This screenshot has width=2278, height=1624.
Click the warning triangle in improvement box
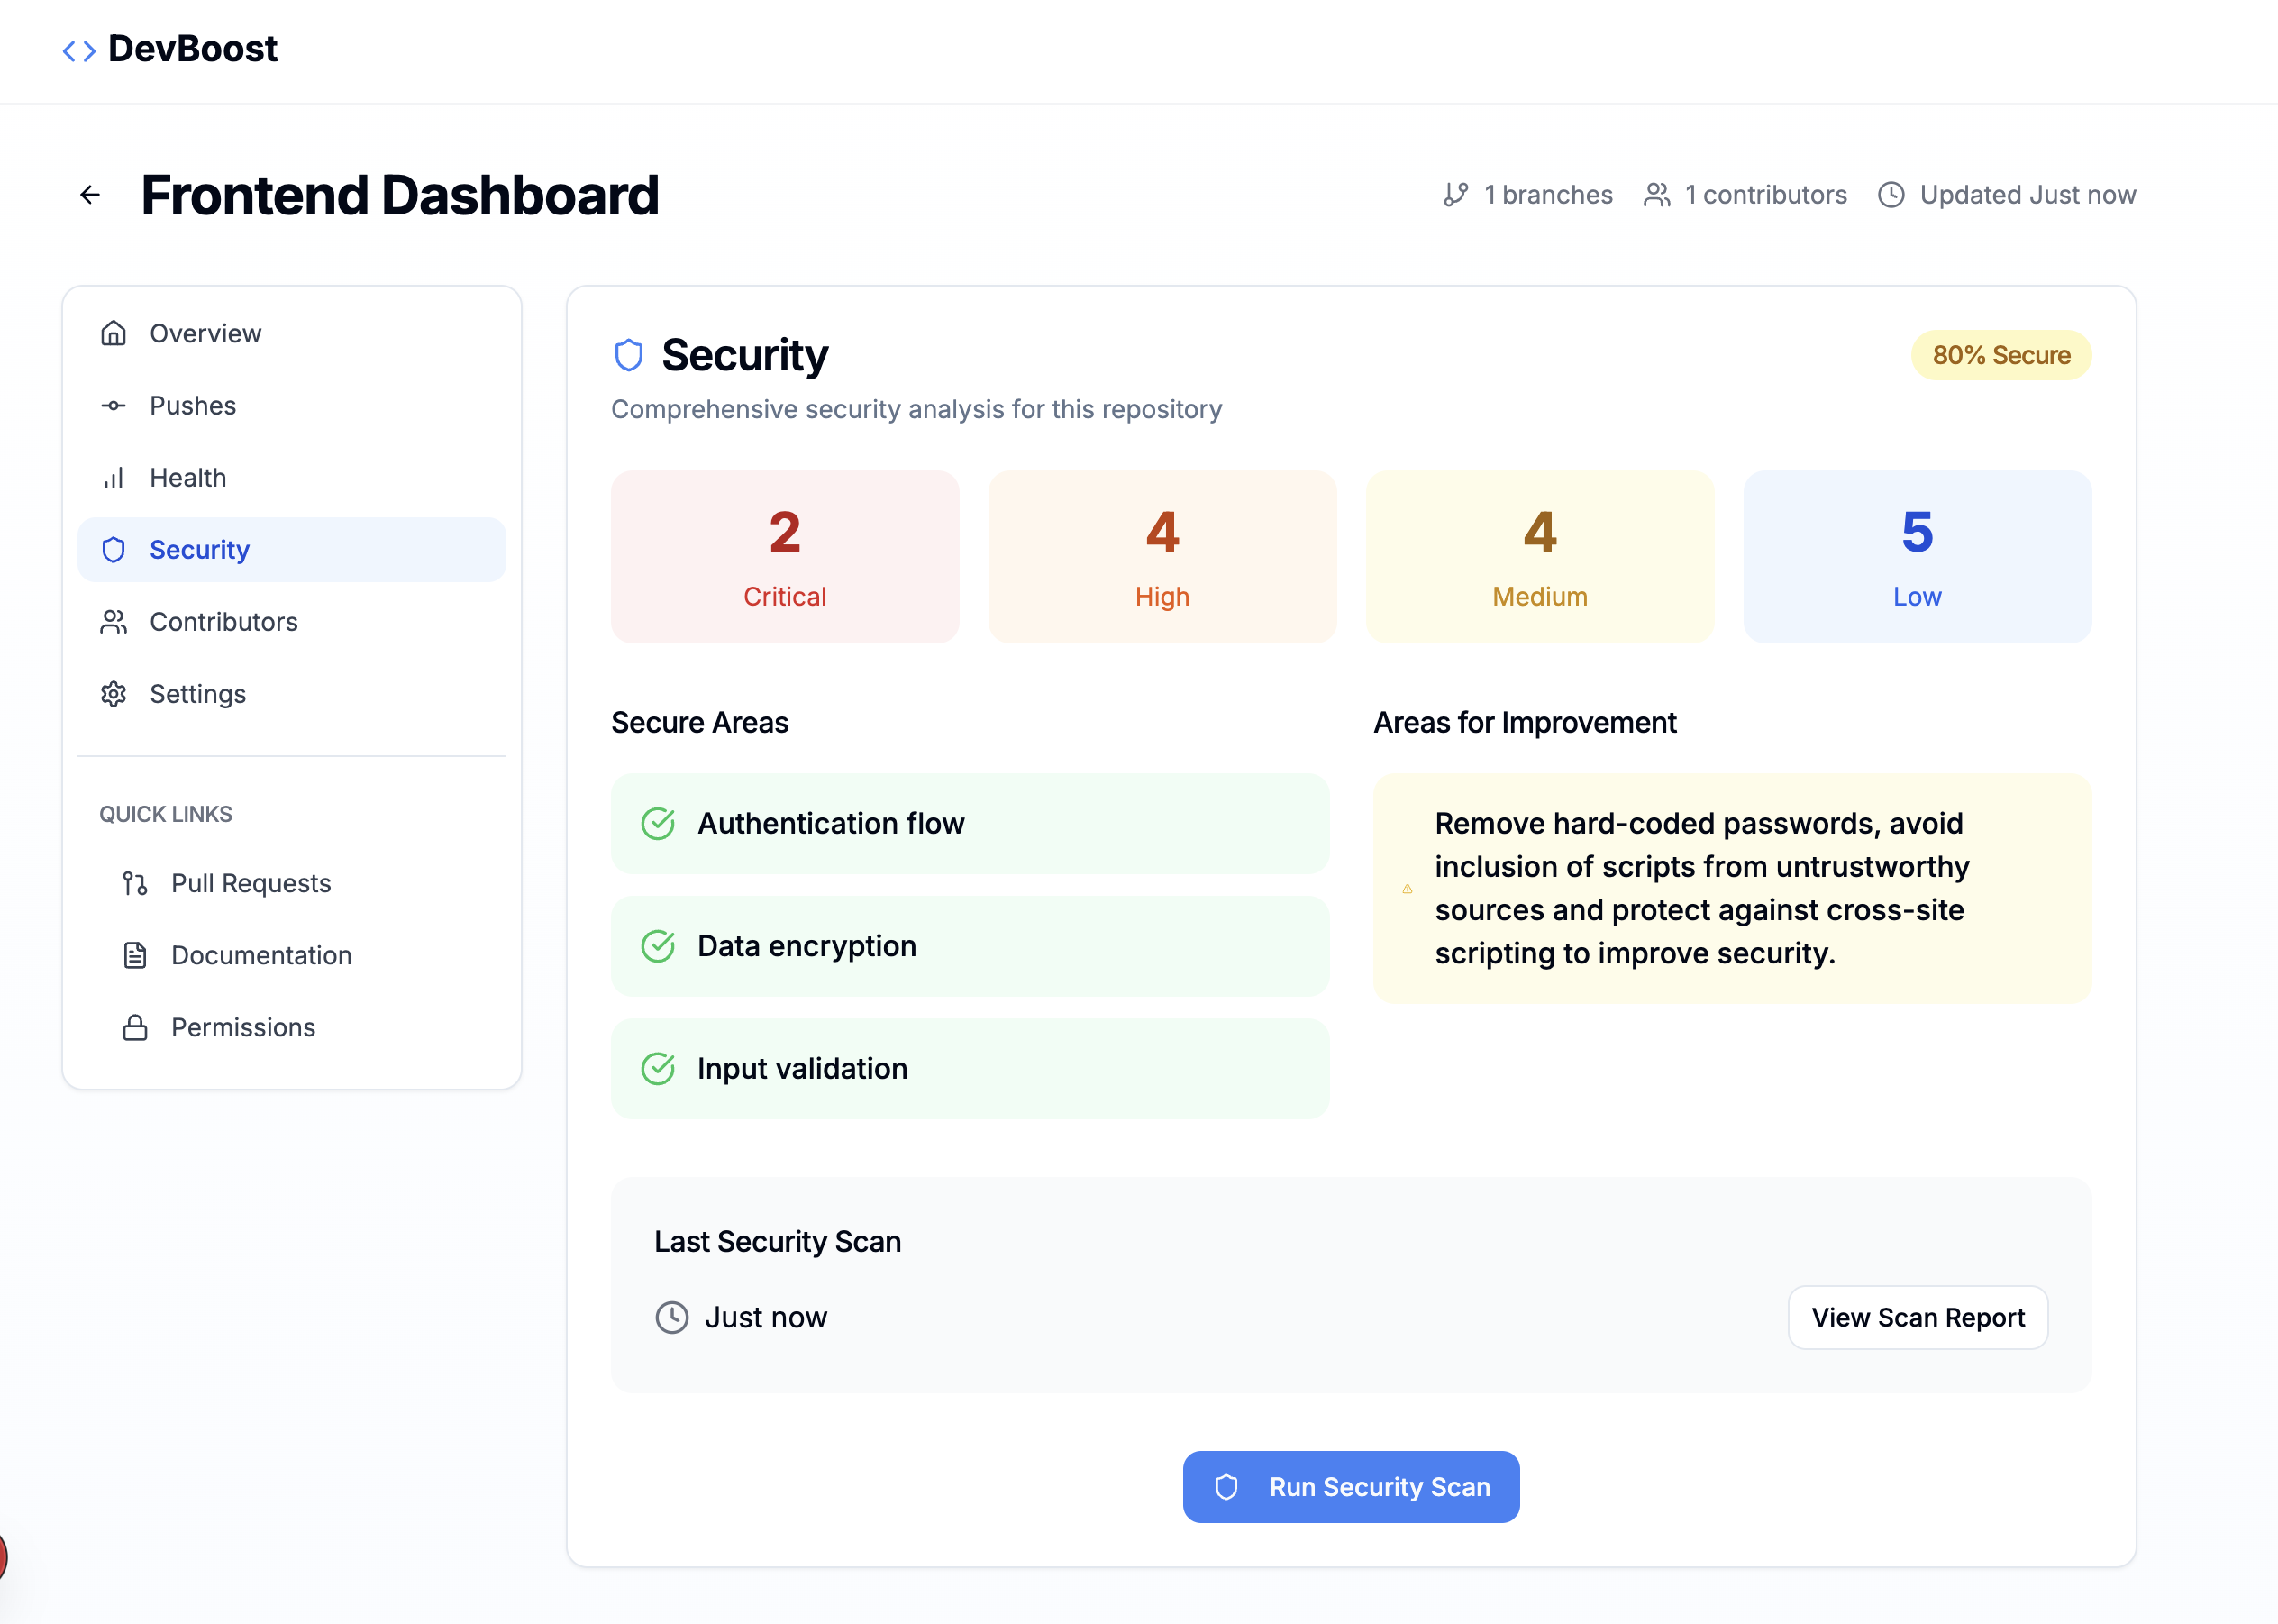click(x=1407, y=889)
